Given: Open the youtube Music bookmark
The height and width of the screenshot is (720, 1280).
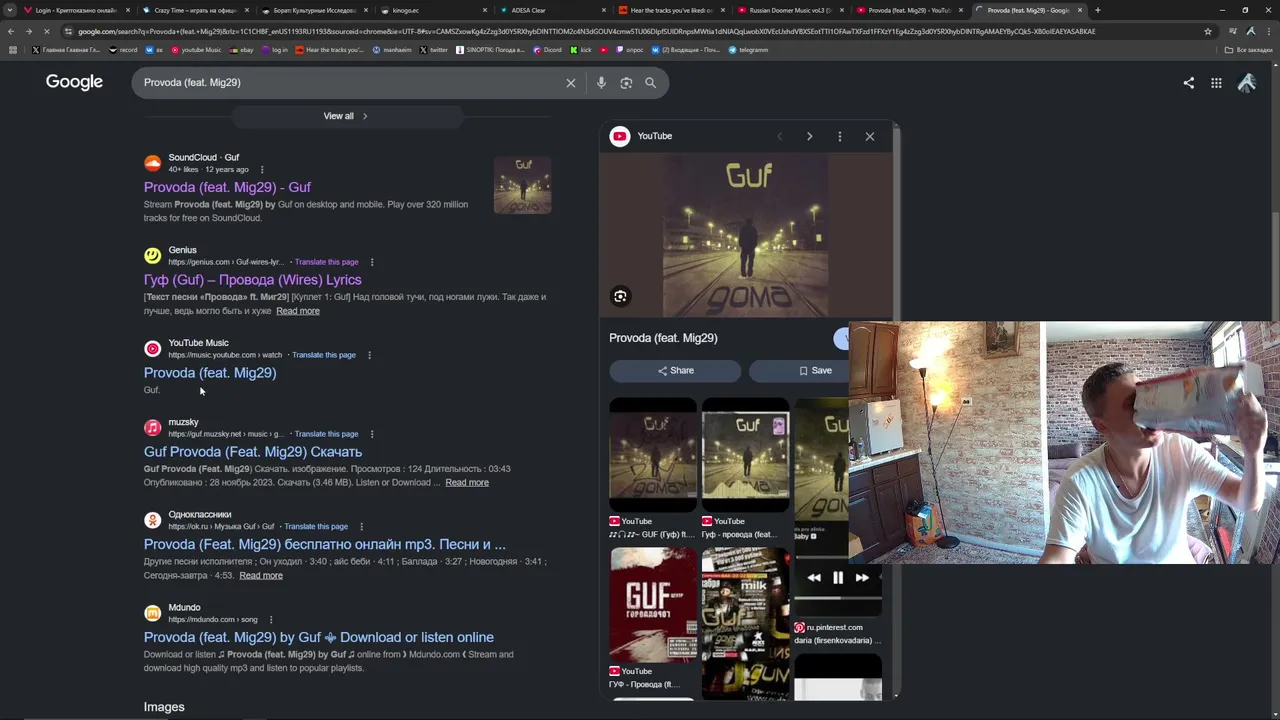Looking at the screenshot, I should coord(196,50).
